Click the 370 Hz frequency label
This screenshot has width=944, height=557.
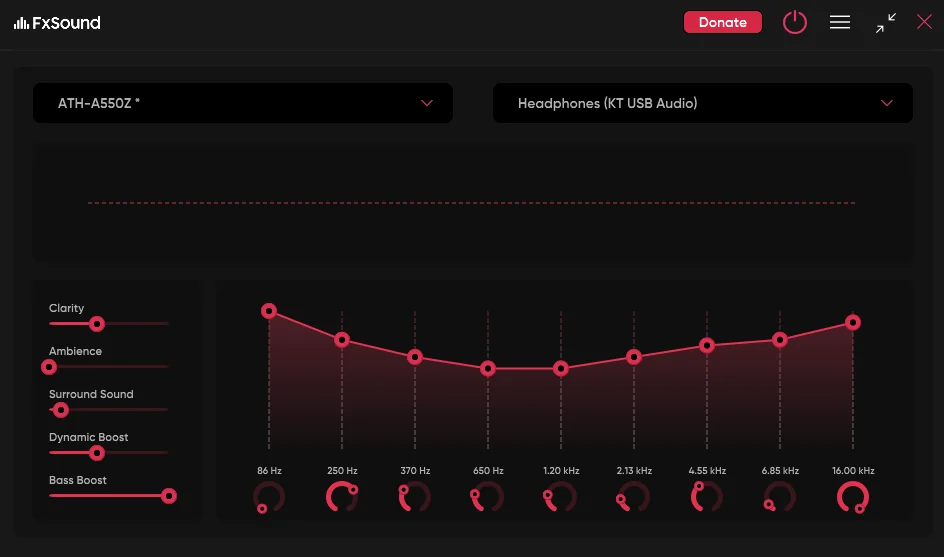coord(415,470)
